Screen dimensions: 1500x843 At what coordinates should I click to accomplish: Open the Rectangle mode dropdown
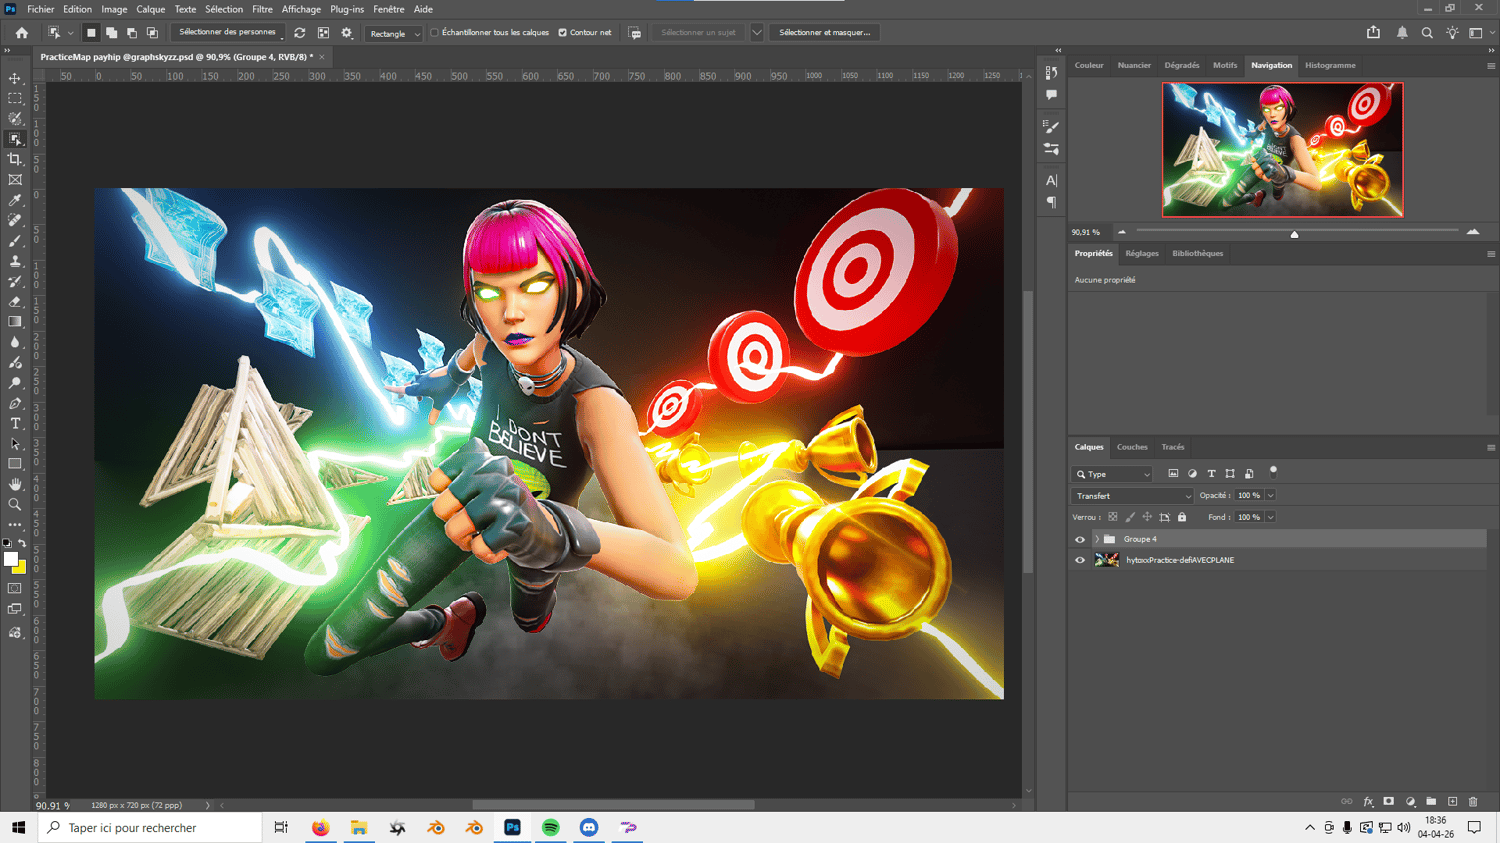[394, 33]
